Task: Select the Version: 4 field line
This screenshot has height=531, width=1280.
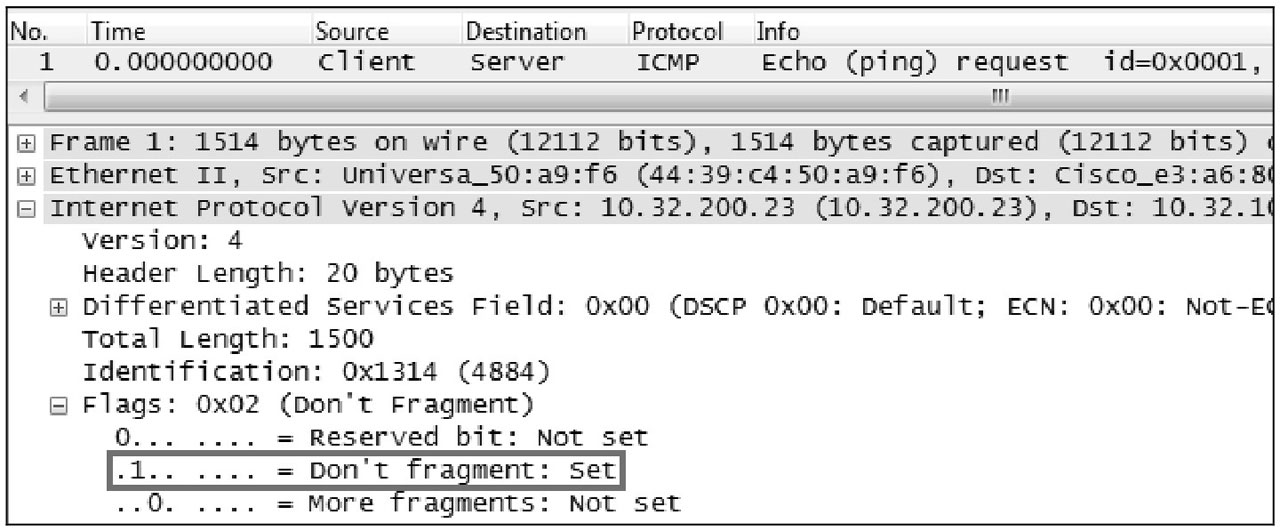Action: 162,241
